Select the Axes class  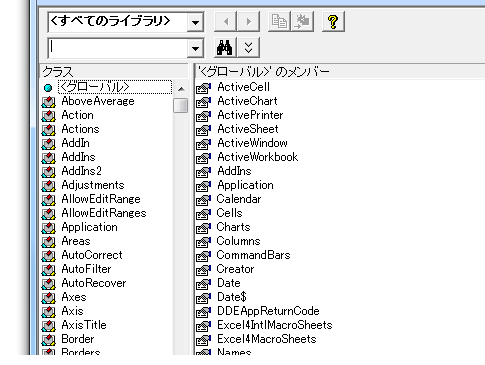coord(74,297)
